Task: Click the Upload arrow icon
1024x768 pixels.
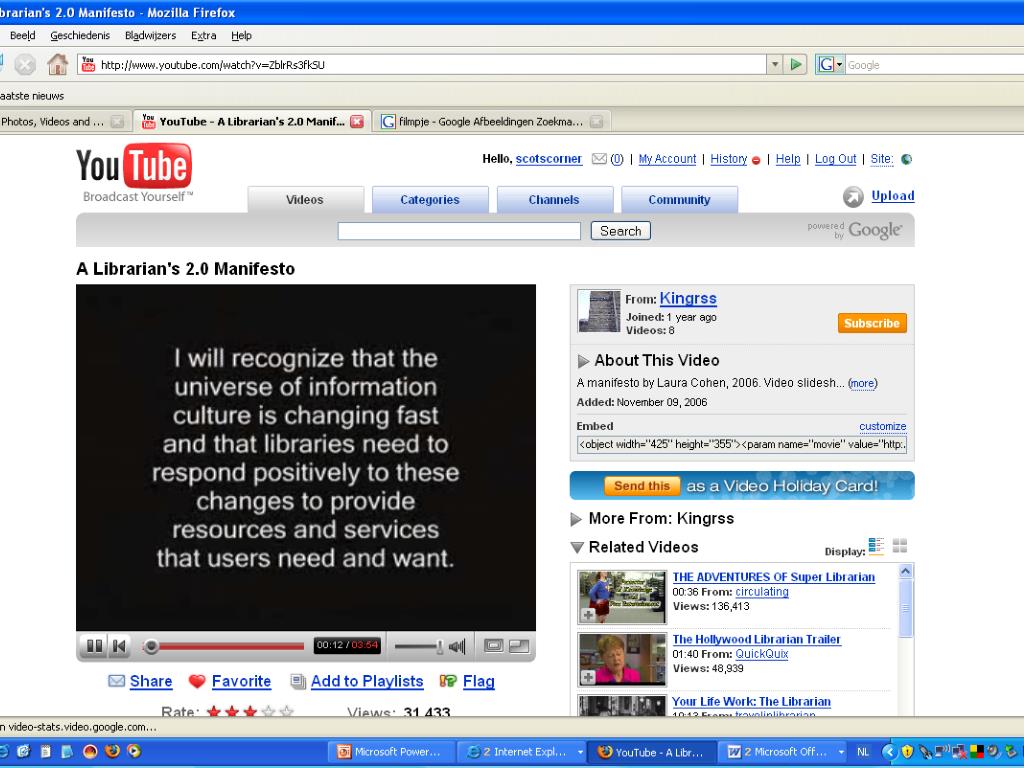Action: [853, 197]
